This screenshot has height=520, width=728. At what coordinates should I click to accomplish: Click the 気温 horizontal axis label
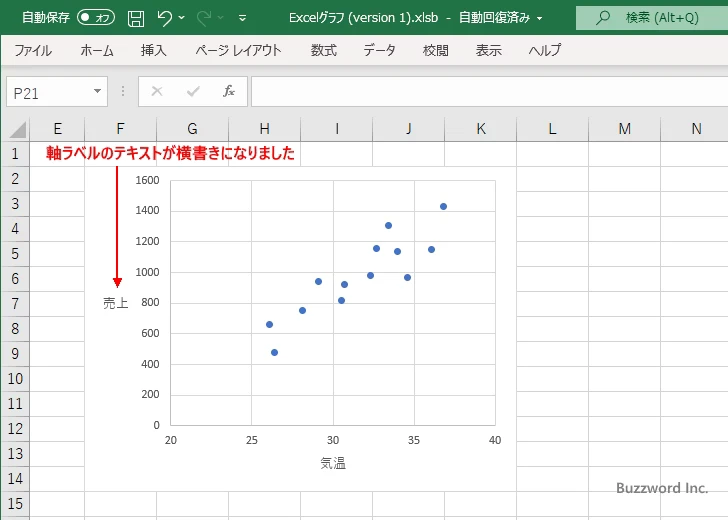click(x=333, y=463)
